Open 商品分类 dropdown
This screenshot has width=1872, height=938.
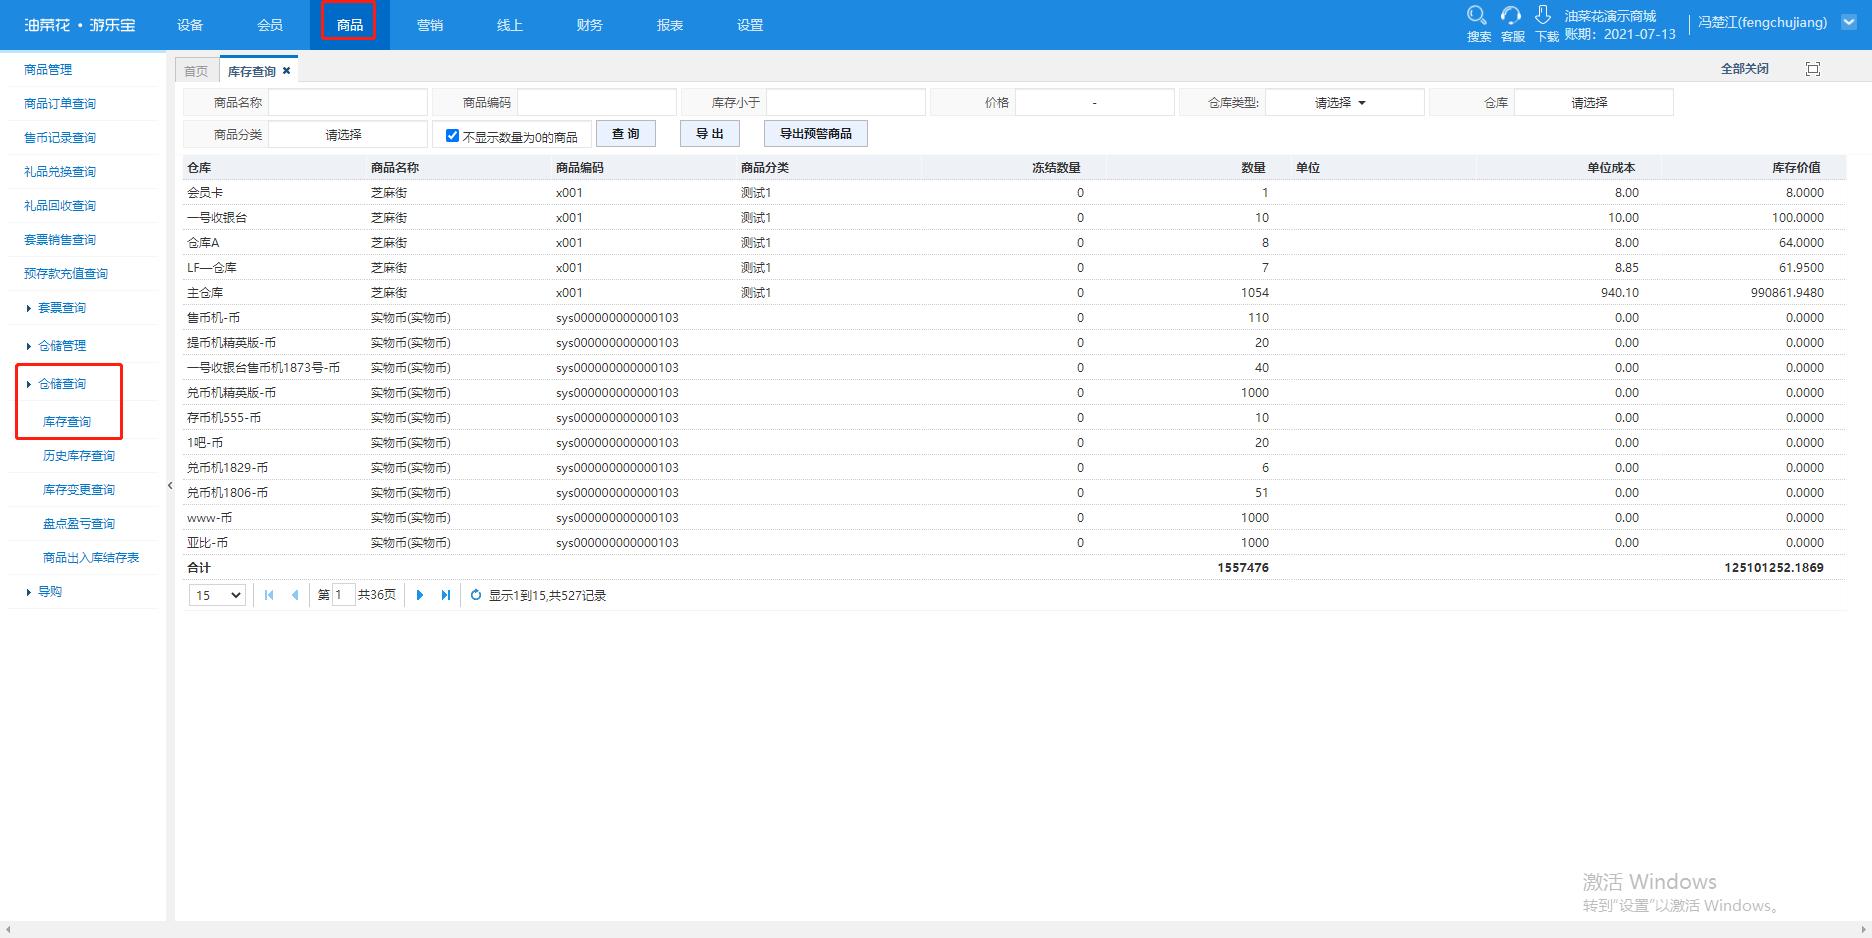(347, 135)
